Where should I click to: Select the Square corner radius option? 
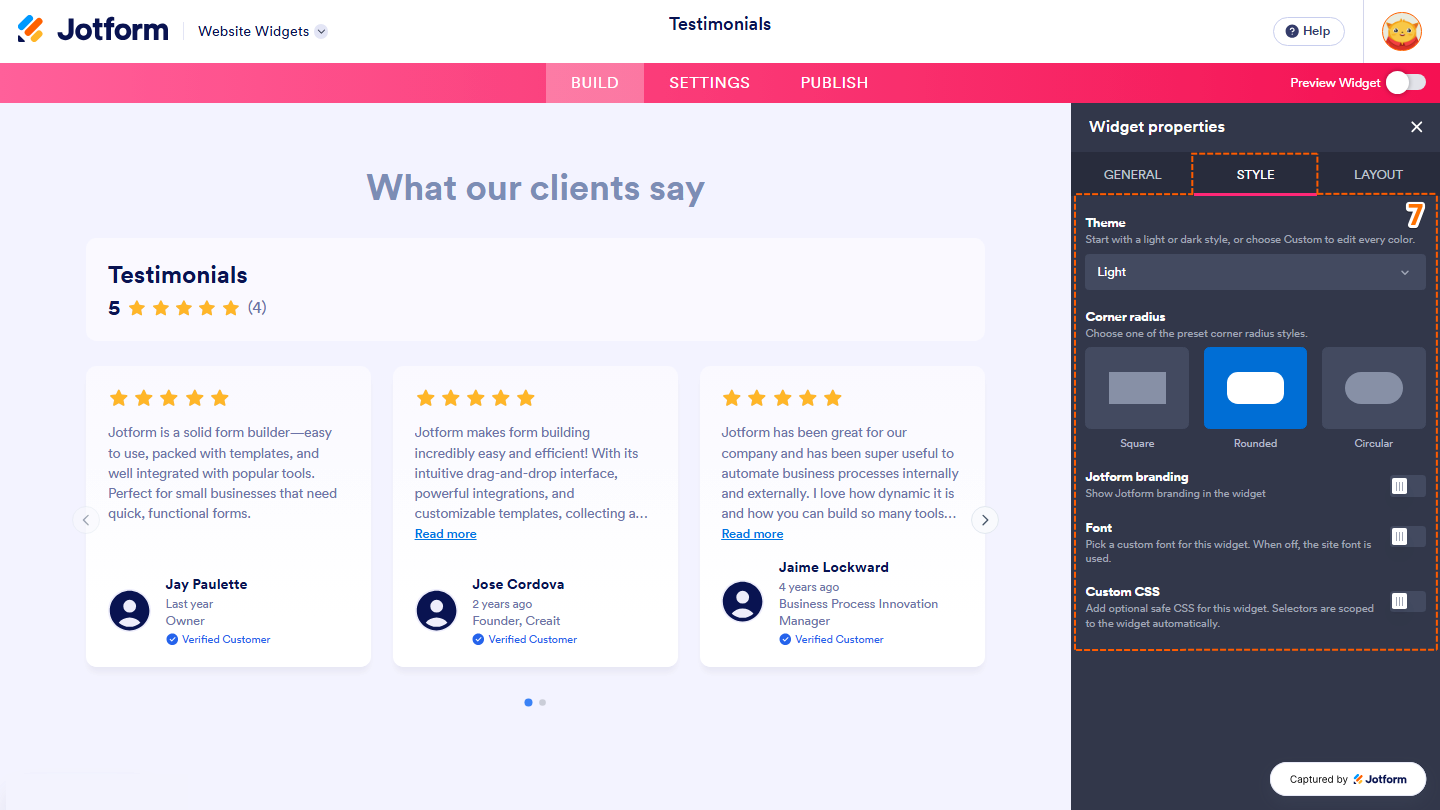[1137, 388]
